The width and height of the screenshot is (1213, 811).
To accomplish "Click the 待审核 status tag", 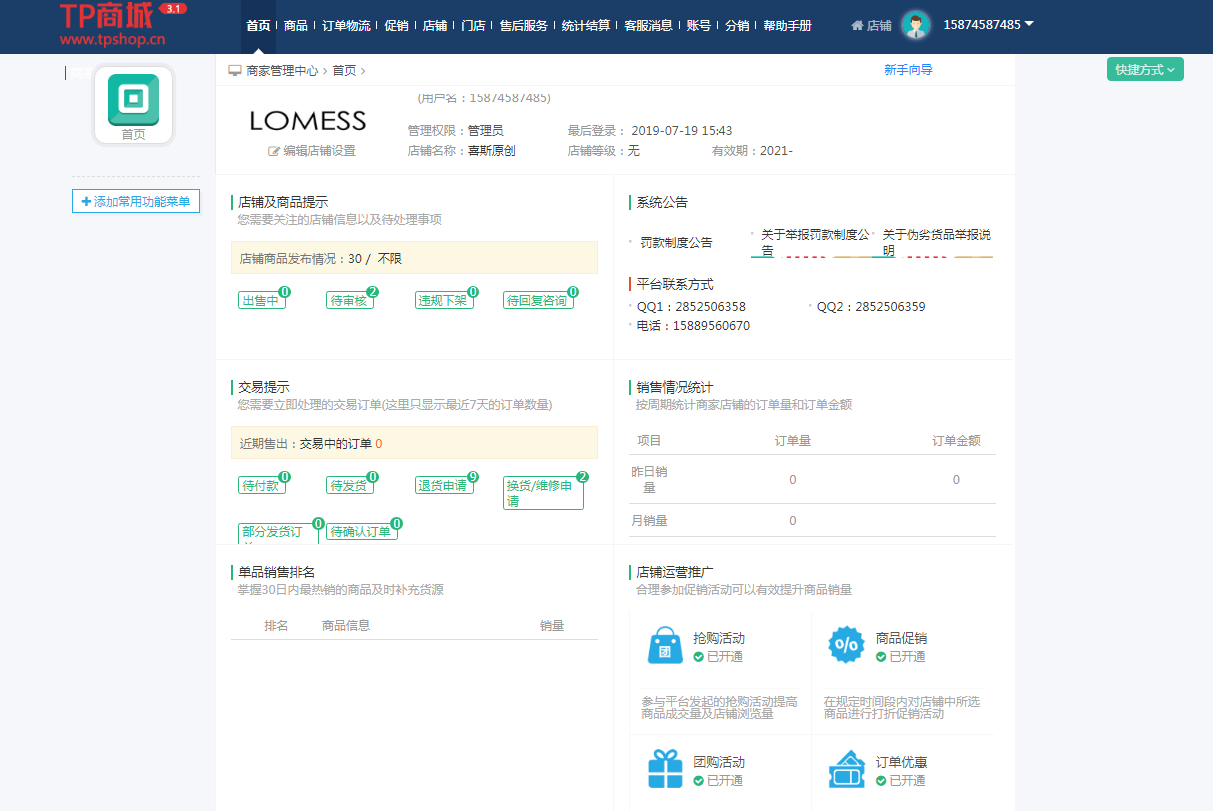I will coord(350,300).
